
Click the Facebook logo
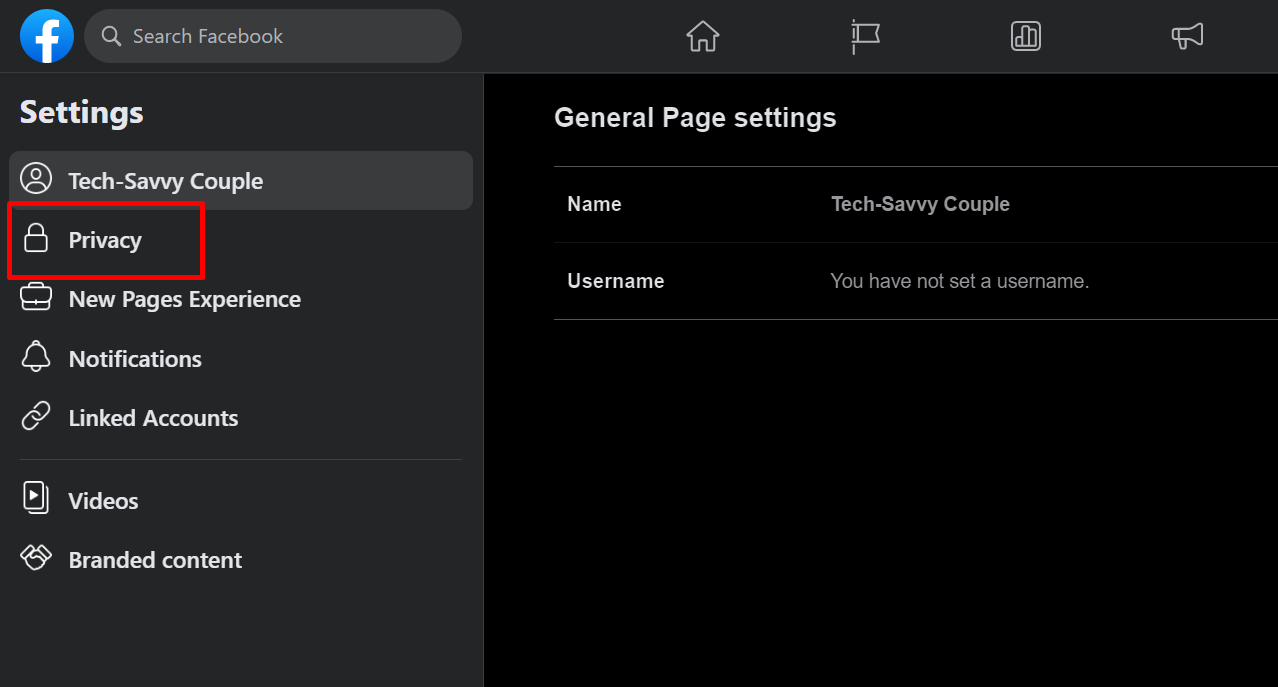pos(46,36)
